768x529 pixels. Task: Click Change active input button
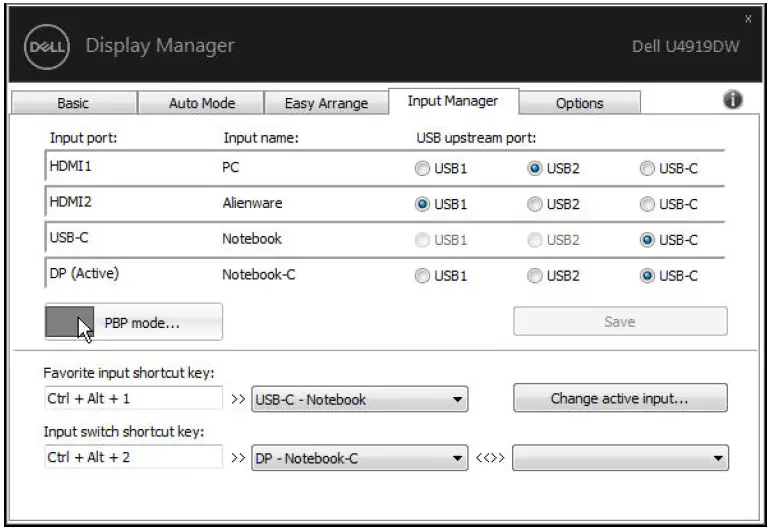point(620,398)
